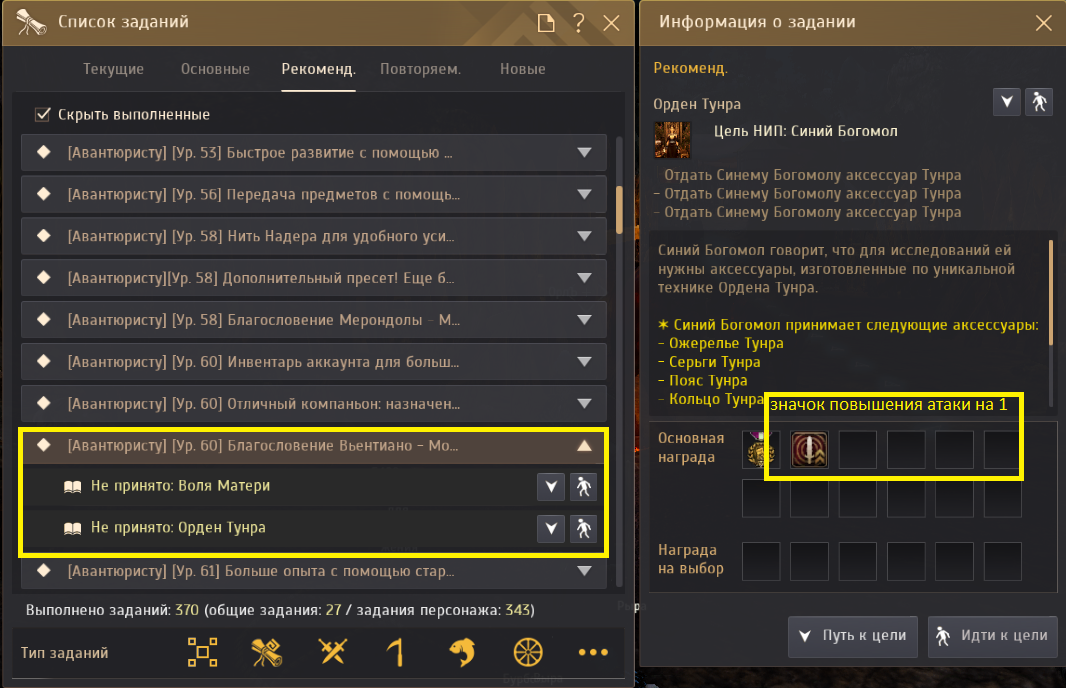The height and width of the screenshot is (688, 1066).
Task: Select the all-types grid quest filter icon
Action: point(203,653)
